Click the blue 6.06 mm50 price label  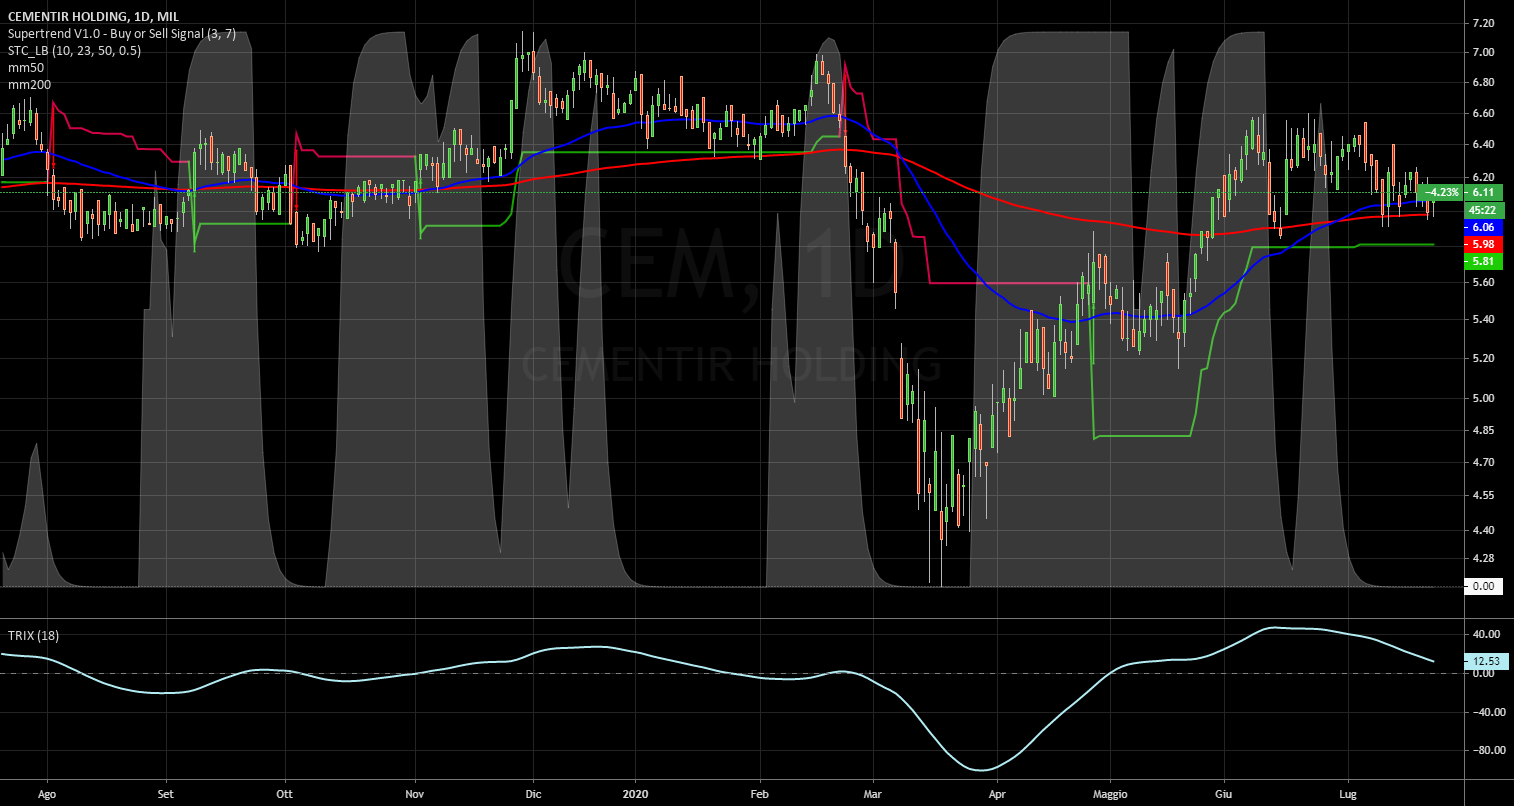pos(1482,228)
